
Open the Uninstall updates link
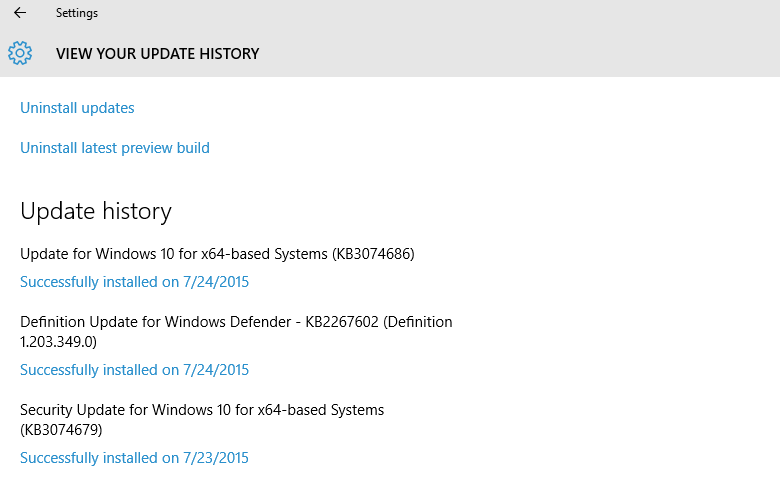point(77,108)
